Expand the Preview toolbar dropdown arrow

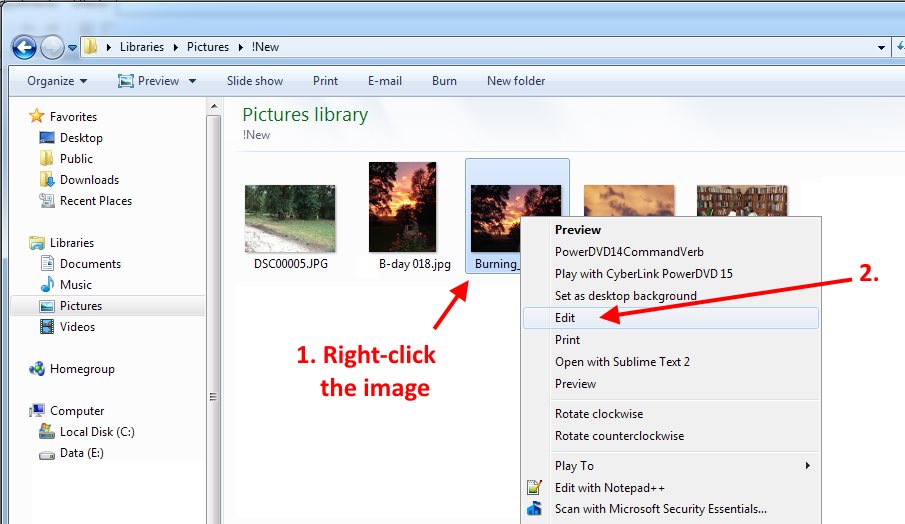click(192, 81)
